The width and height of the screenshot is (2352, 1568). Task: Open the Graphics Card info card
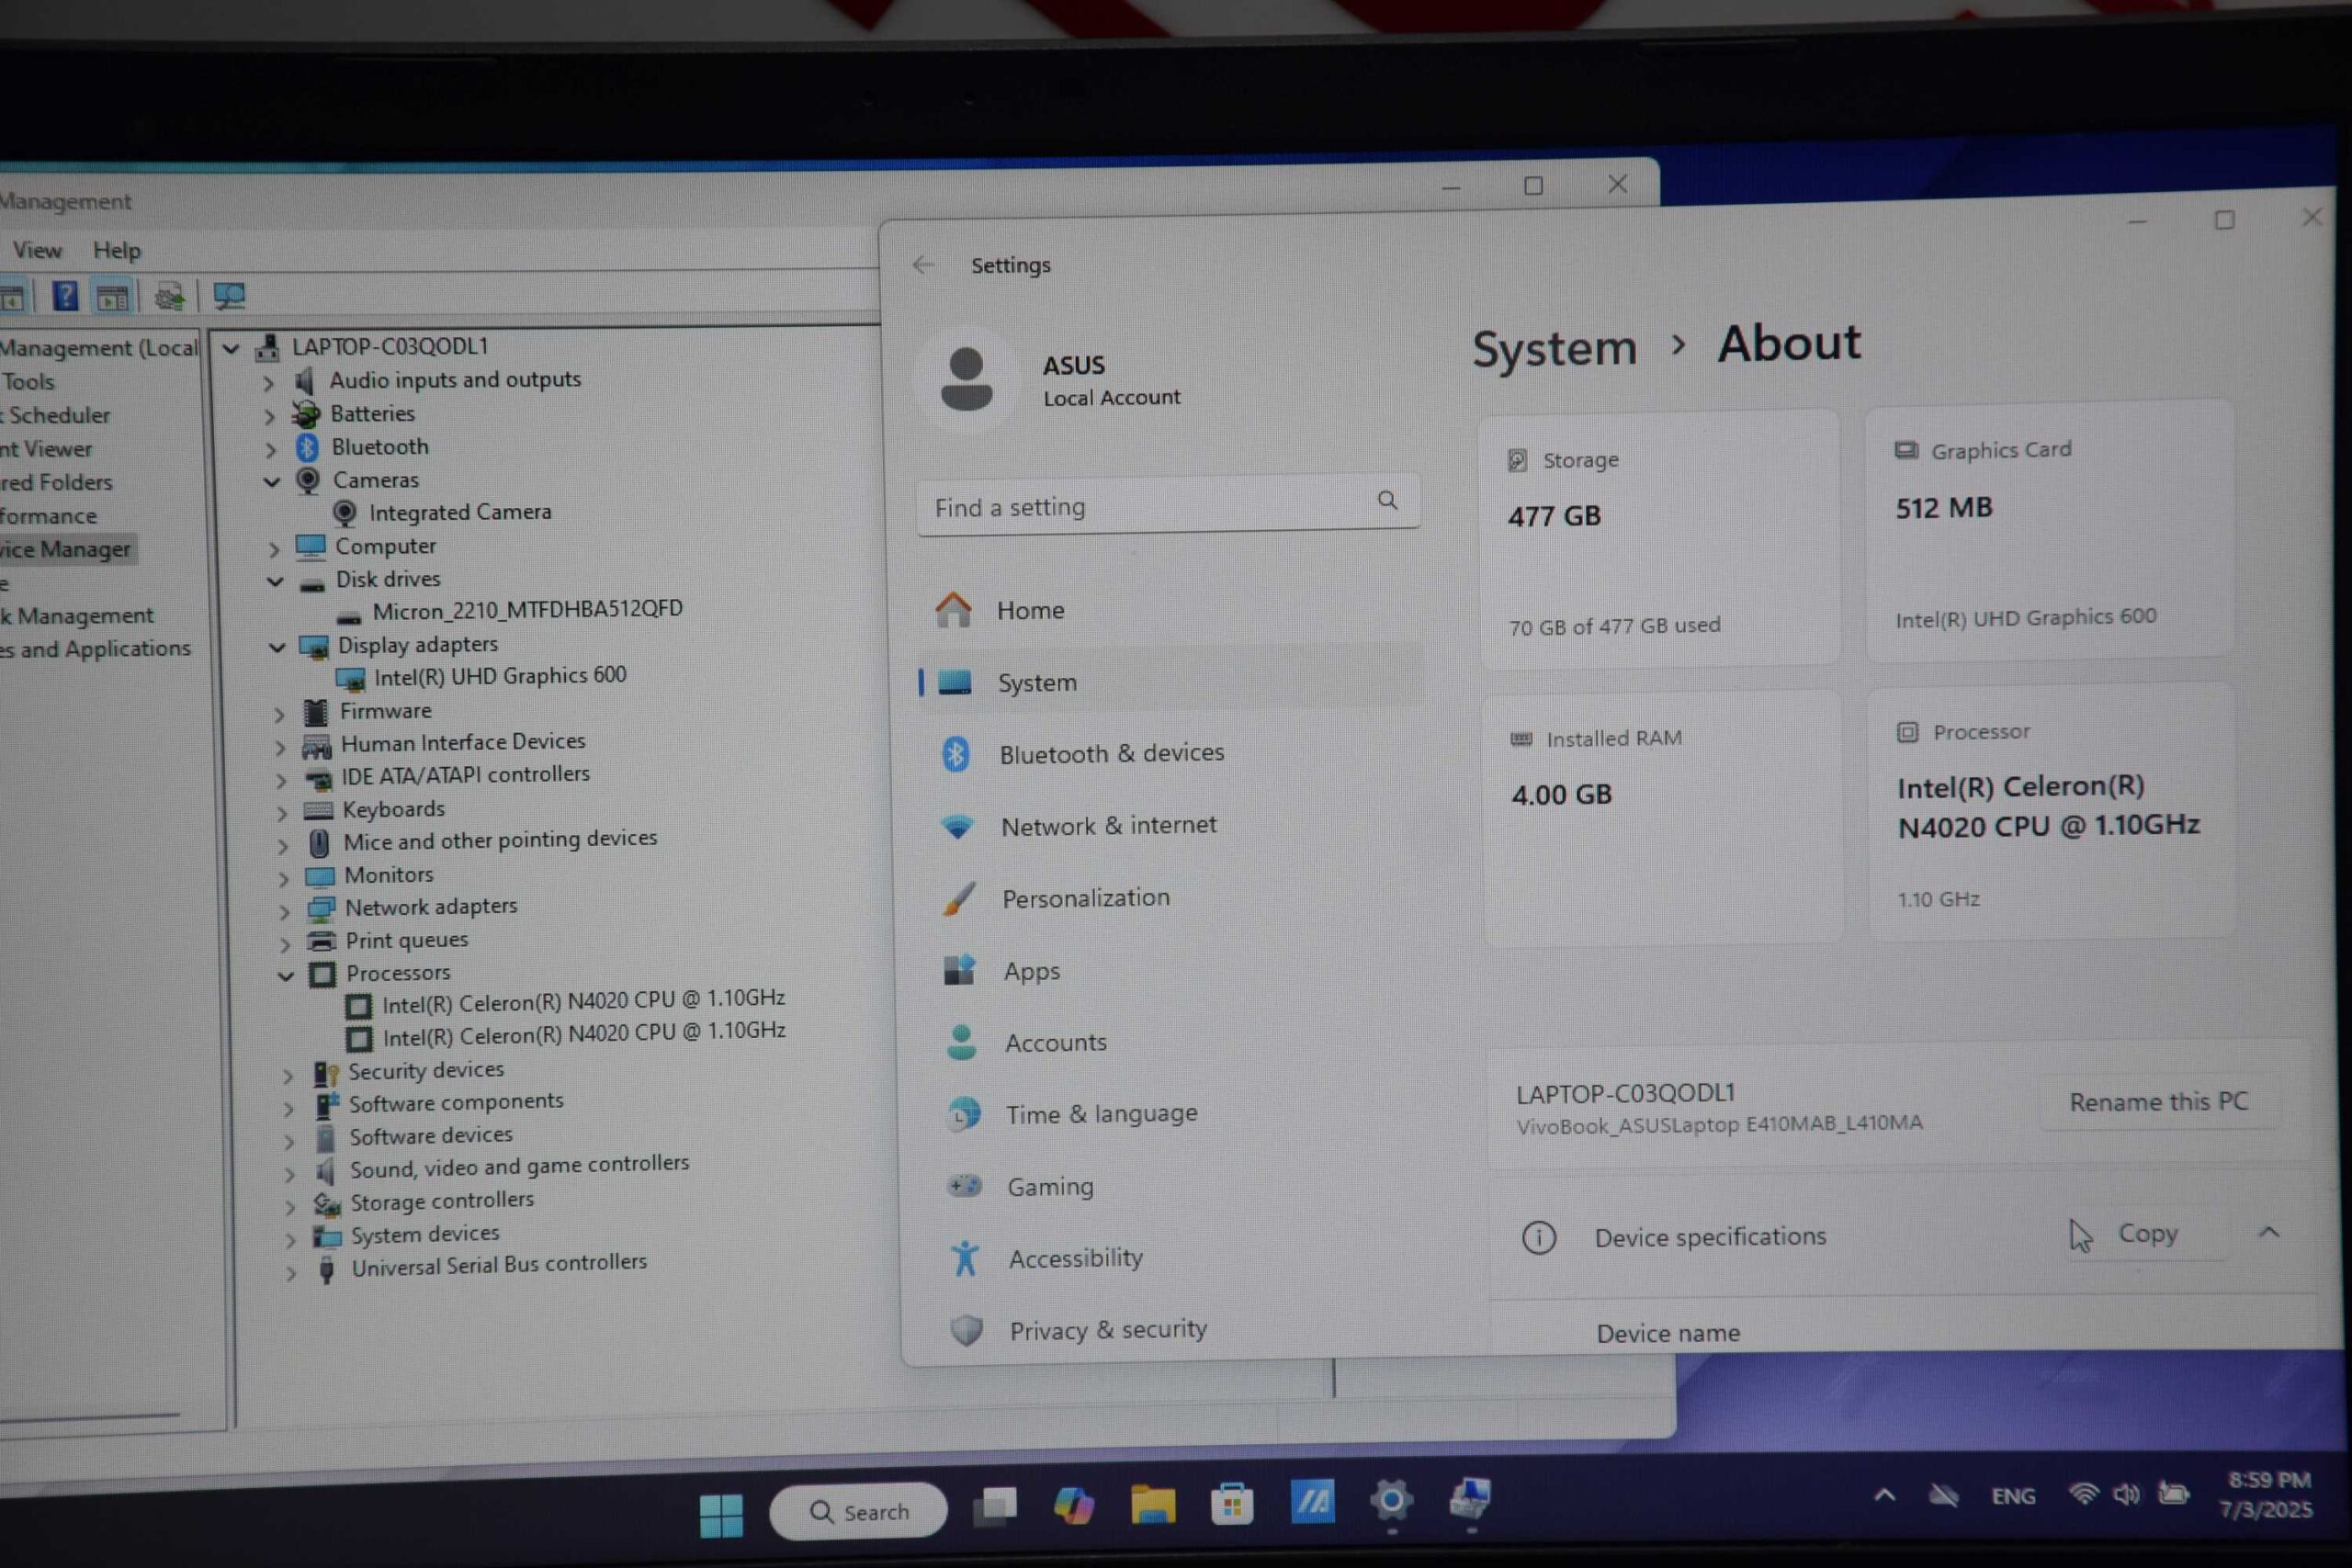[x=2049, y=531]
